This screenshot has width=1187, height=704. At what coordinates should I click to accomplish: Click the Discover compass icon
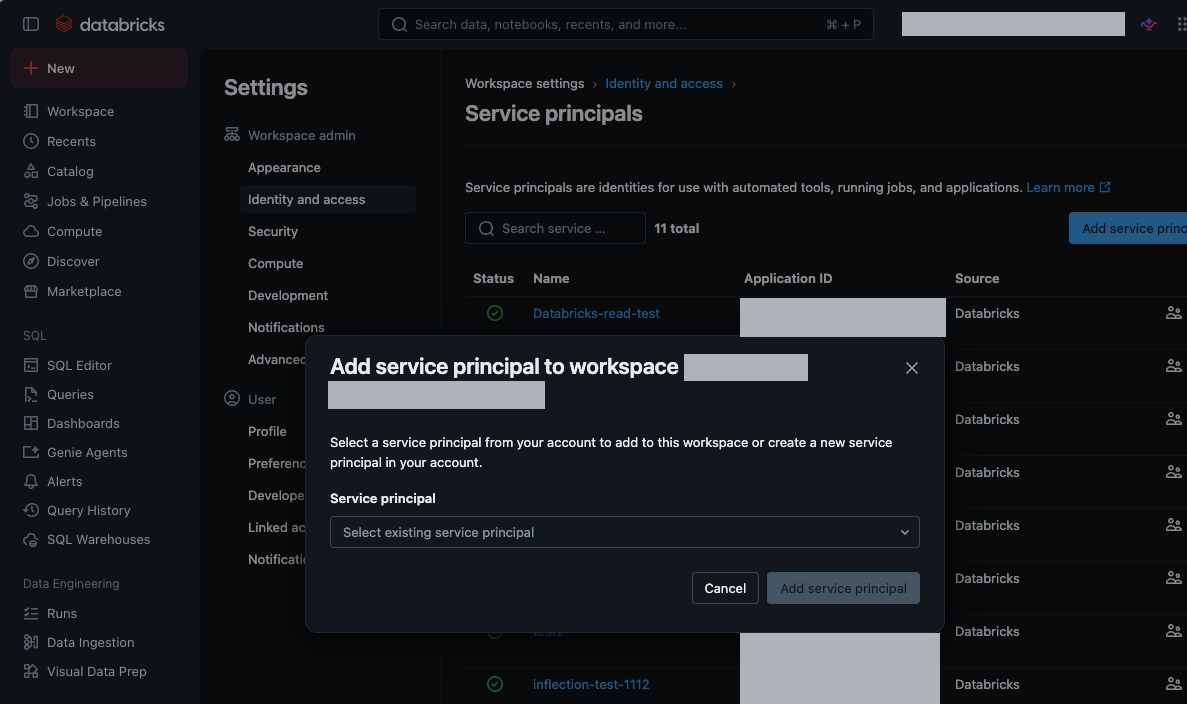(x=31, y=261)
